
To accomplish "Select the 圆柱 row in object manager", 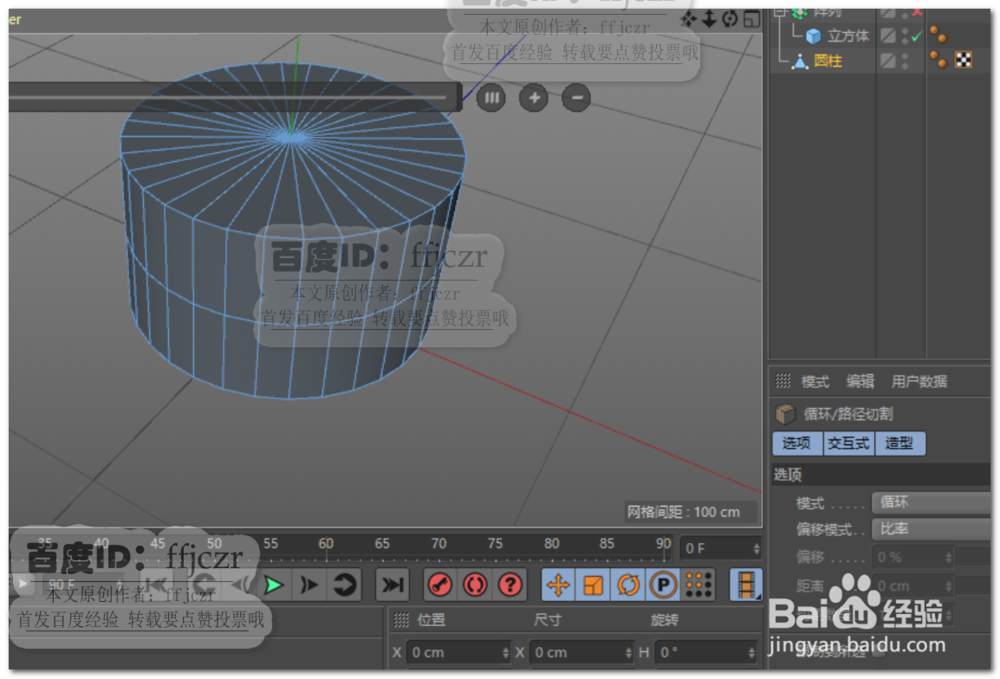I will (x=880, y=61).
